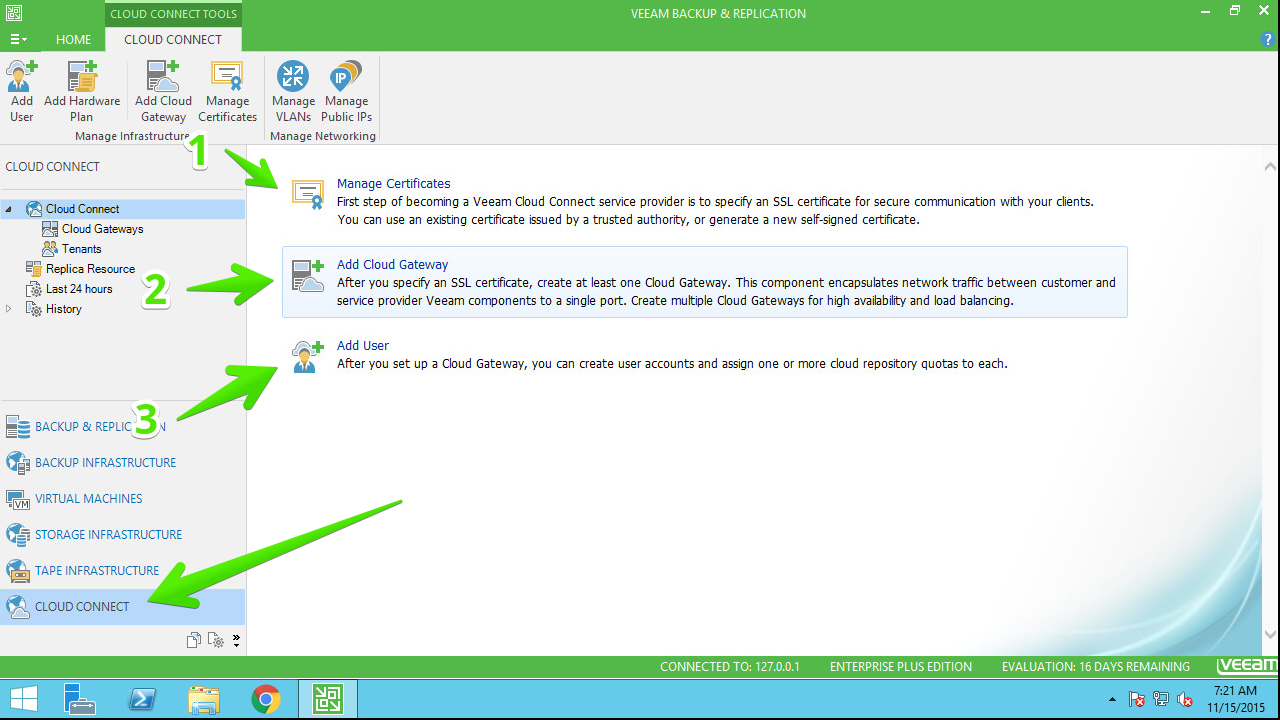Switch to the HOME ribbon tab
Screen dimensions: 1280x720
click(73, 39)
